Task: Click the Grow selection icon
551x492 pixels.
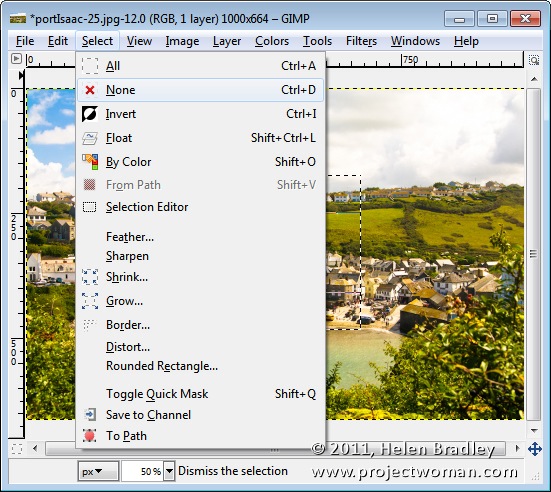Action: pyautogui.click(x=90, y=301)
